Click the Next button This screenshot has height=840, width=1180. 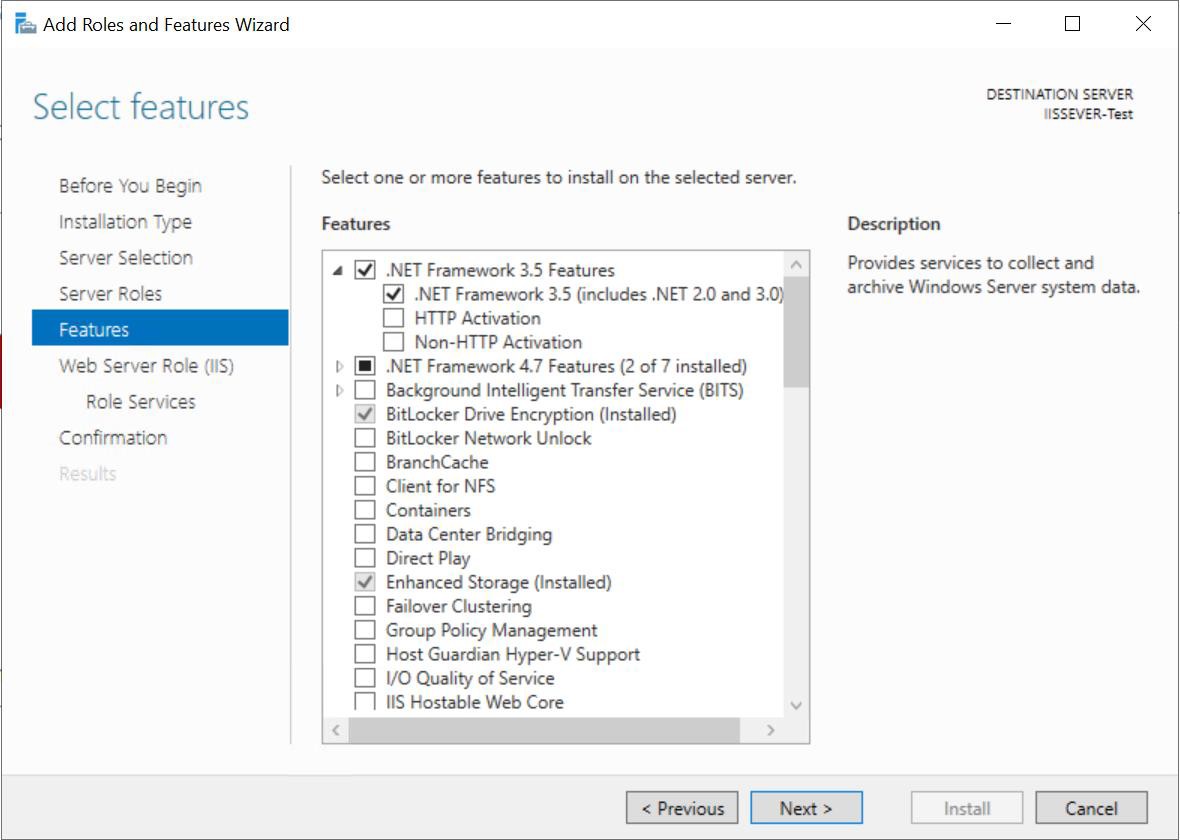pos(806,808)
